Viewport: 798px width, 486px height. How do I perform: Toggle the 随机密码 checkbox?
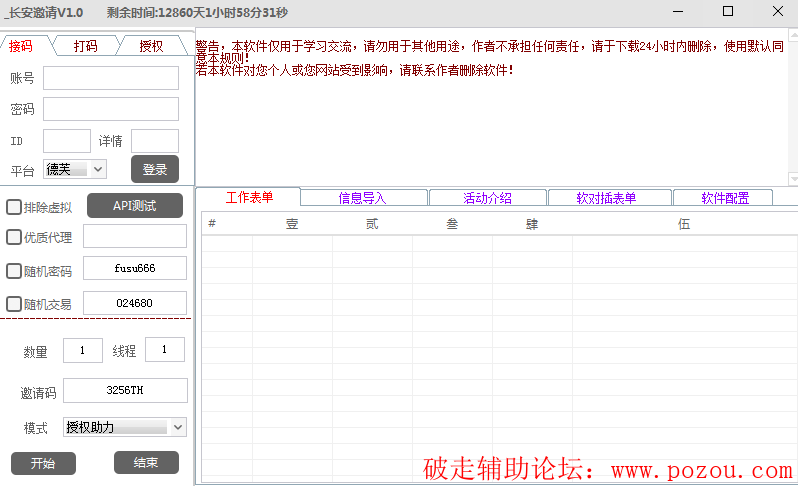coord(14,271)
